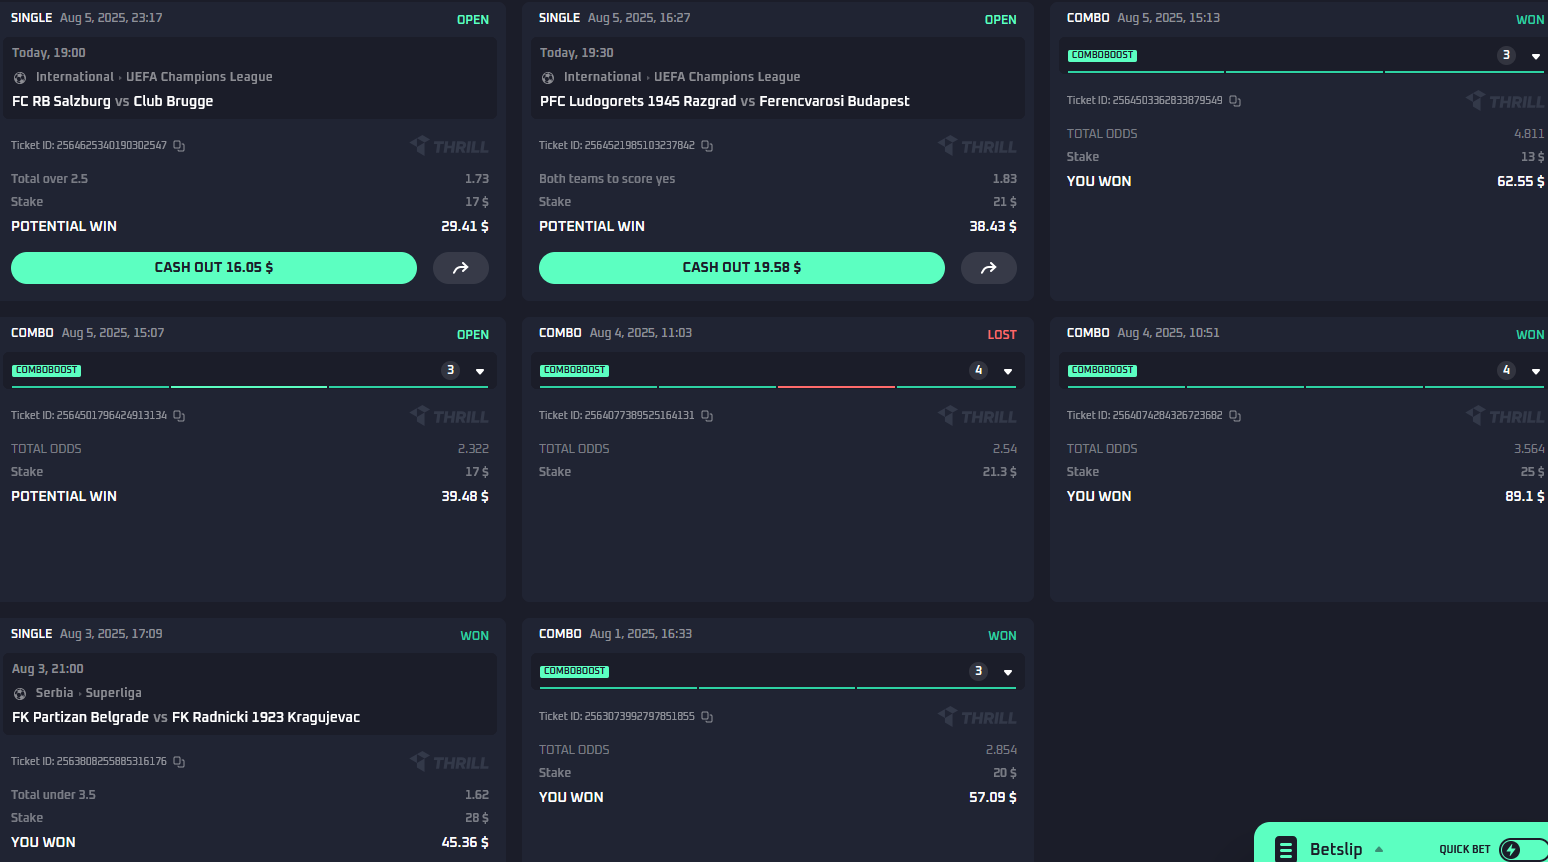Viewport: 1548px width, 862px height.
Task: Click total odds 4.811 value
Action: (1529, 134)
